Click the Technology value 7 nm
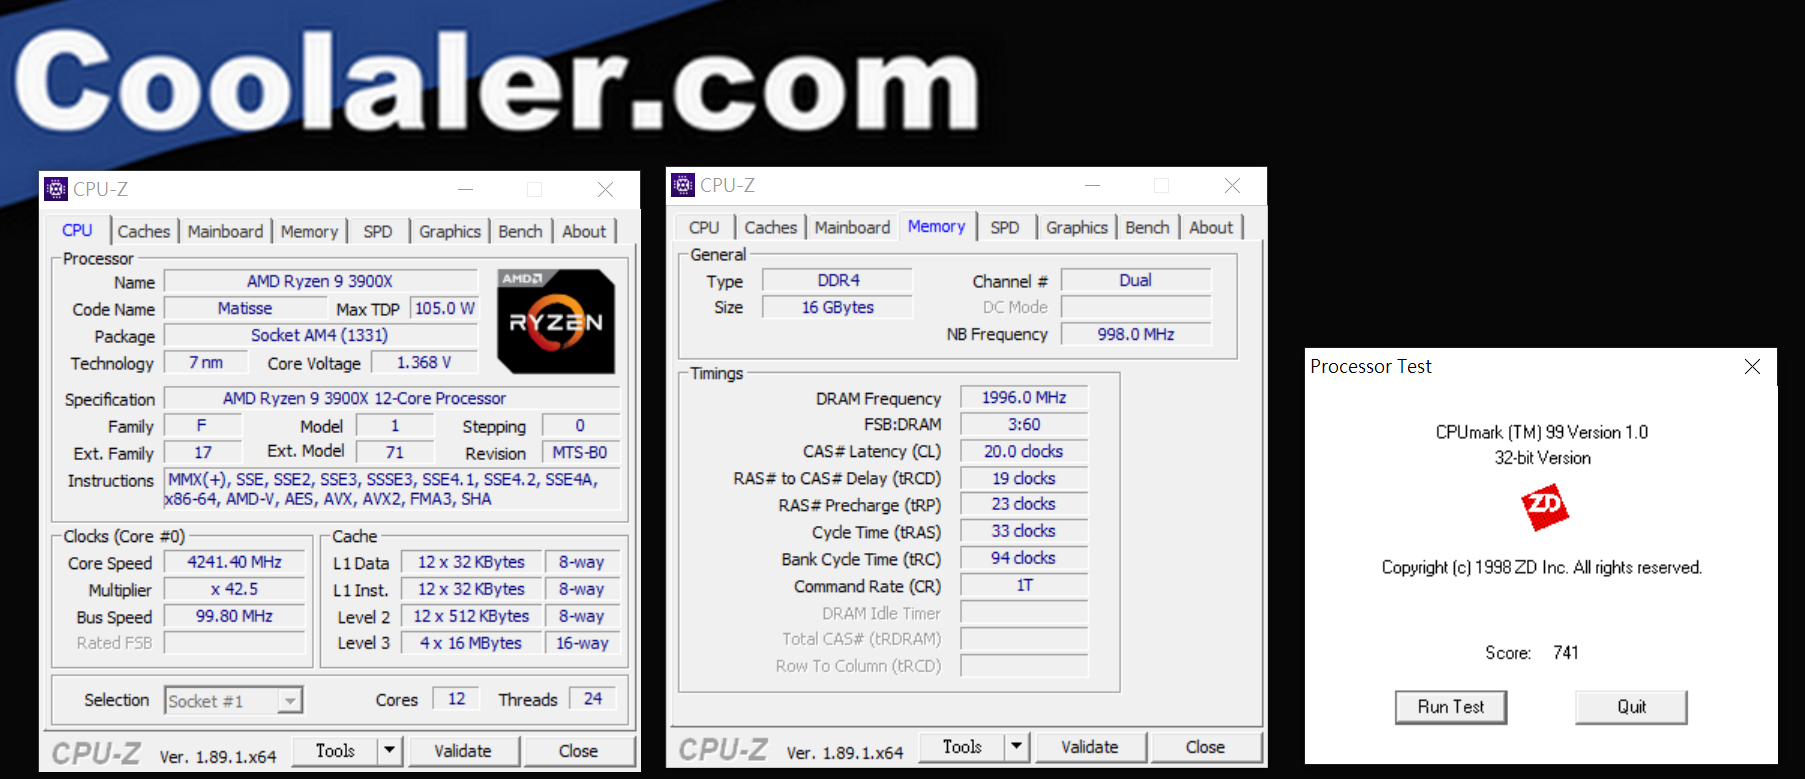 206,362
